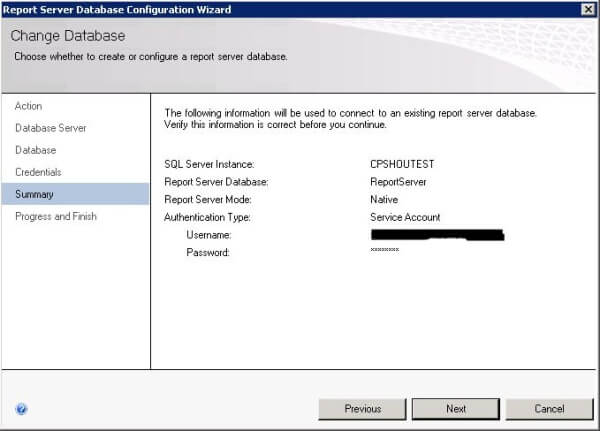The image size is (600, 431).
Task: Select the Database Server step
Action: click(51, 128)
